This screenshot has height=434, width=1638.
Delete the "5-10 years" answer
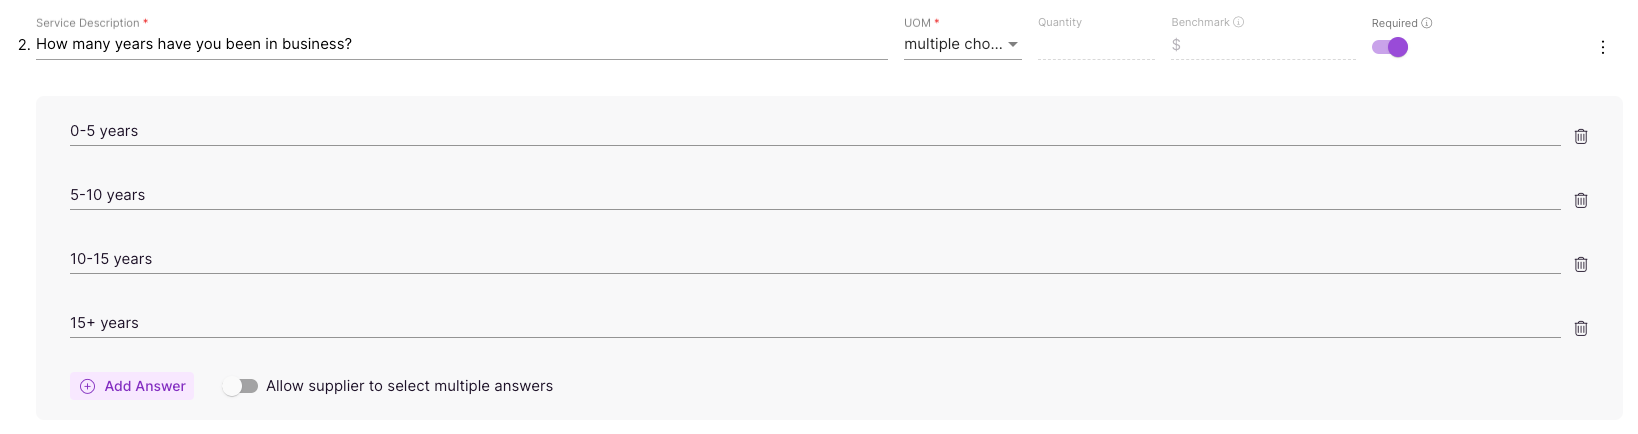click(1581, 200)
